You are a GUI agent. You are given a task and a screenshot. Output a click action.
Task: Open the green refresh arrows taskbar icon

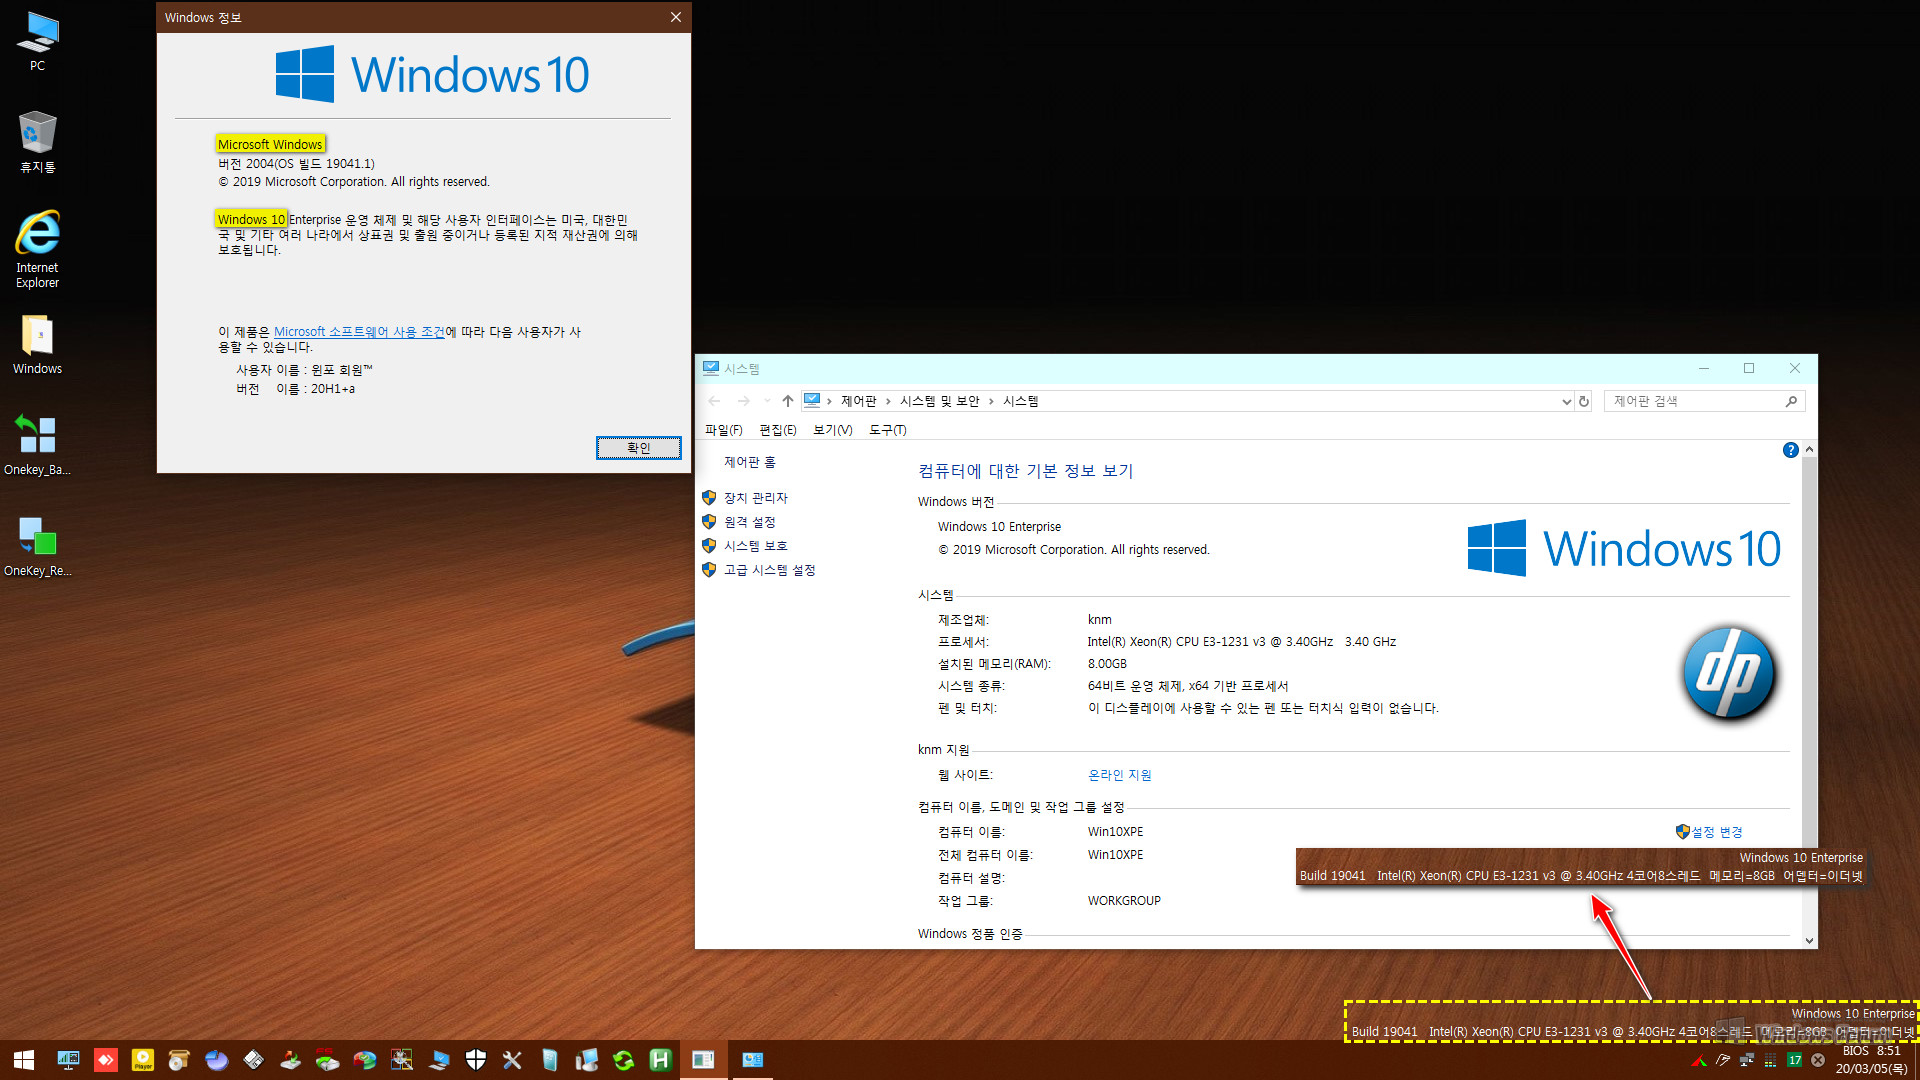click(624, 1060)
